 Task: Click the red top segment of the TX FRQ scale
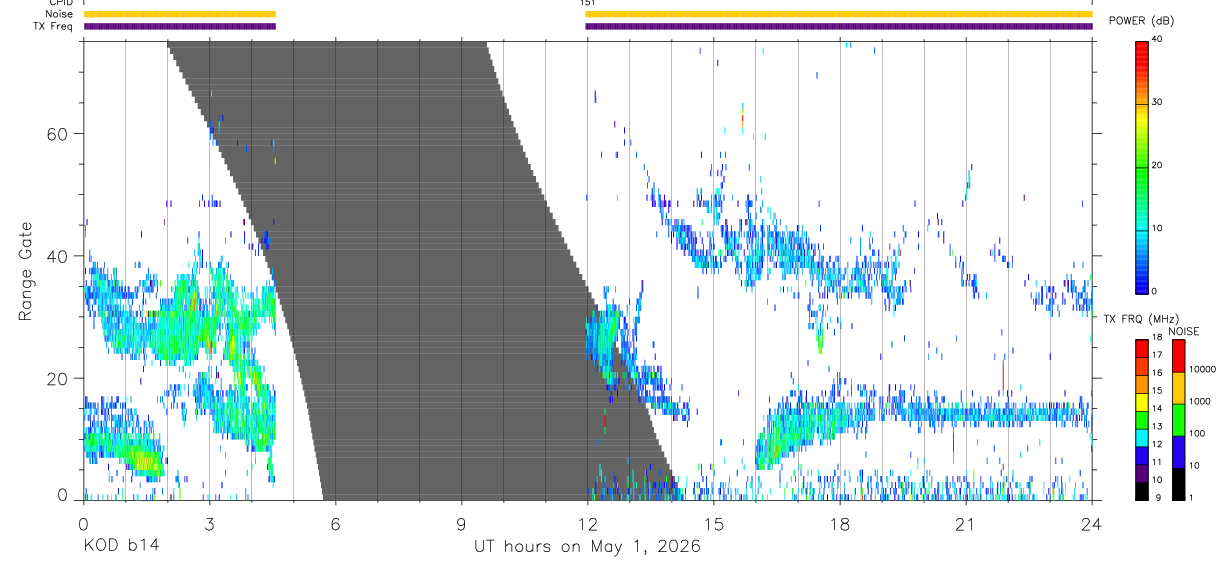tap(1141, 347)
